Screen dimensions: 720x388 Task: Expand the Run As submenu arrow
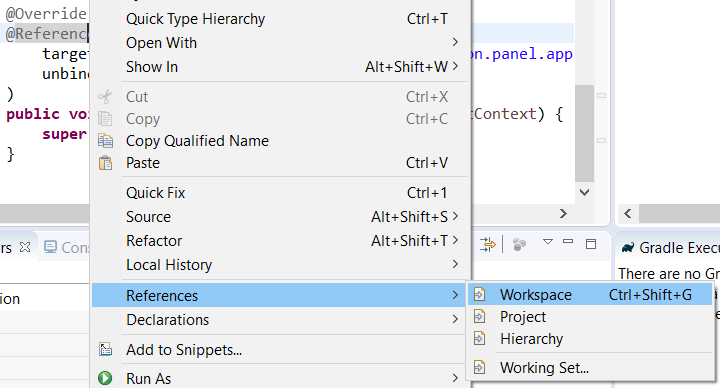455,378
